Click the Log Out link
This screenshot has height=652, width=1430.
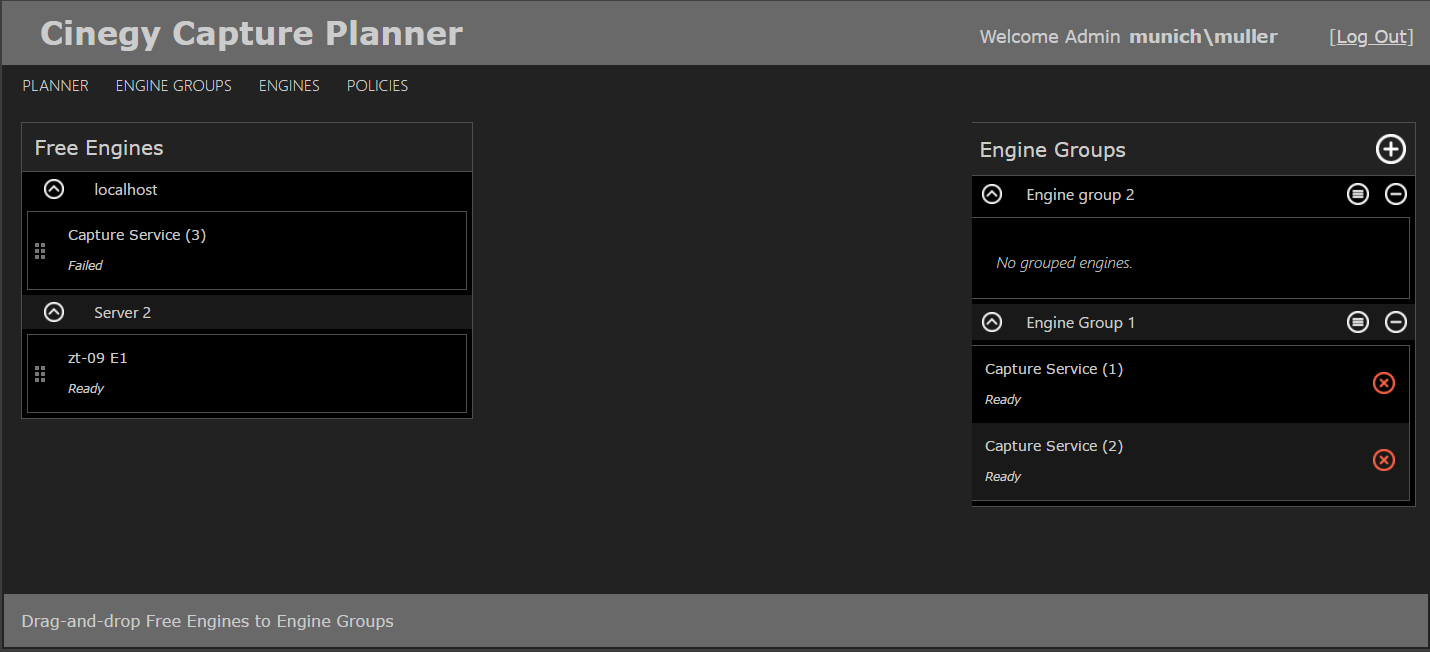click(1371, 37)
